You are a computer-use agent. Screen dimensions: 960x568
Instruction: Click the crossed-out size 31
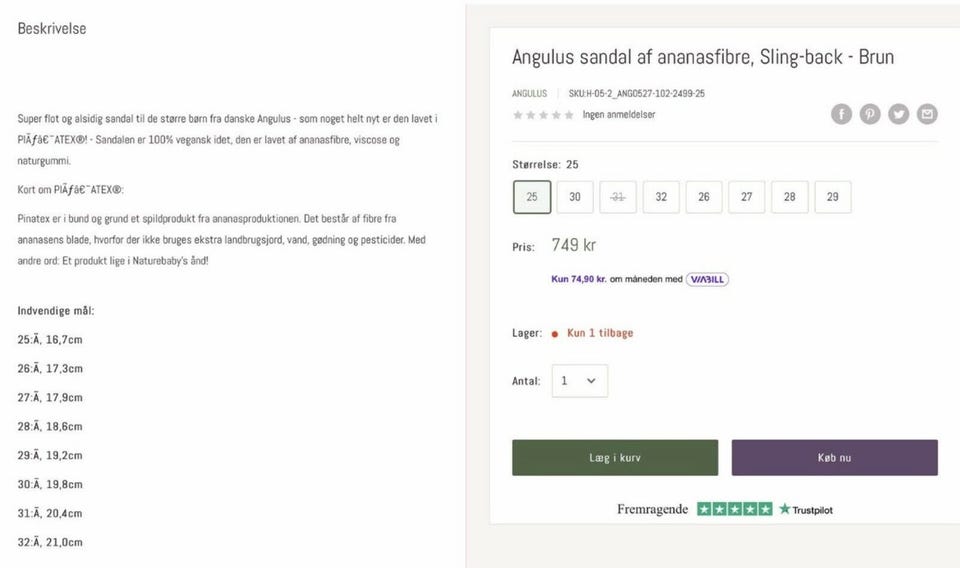click(618, 197)
